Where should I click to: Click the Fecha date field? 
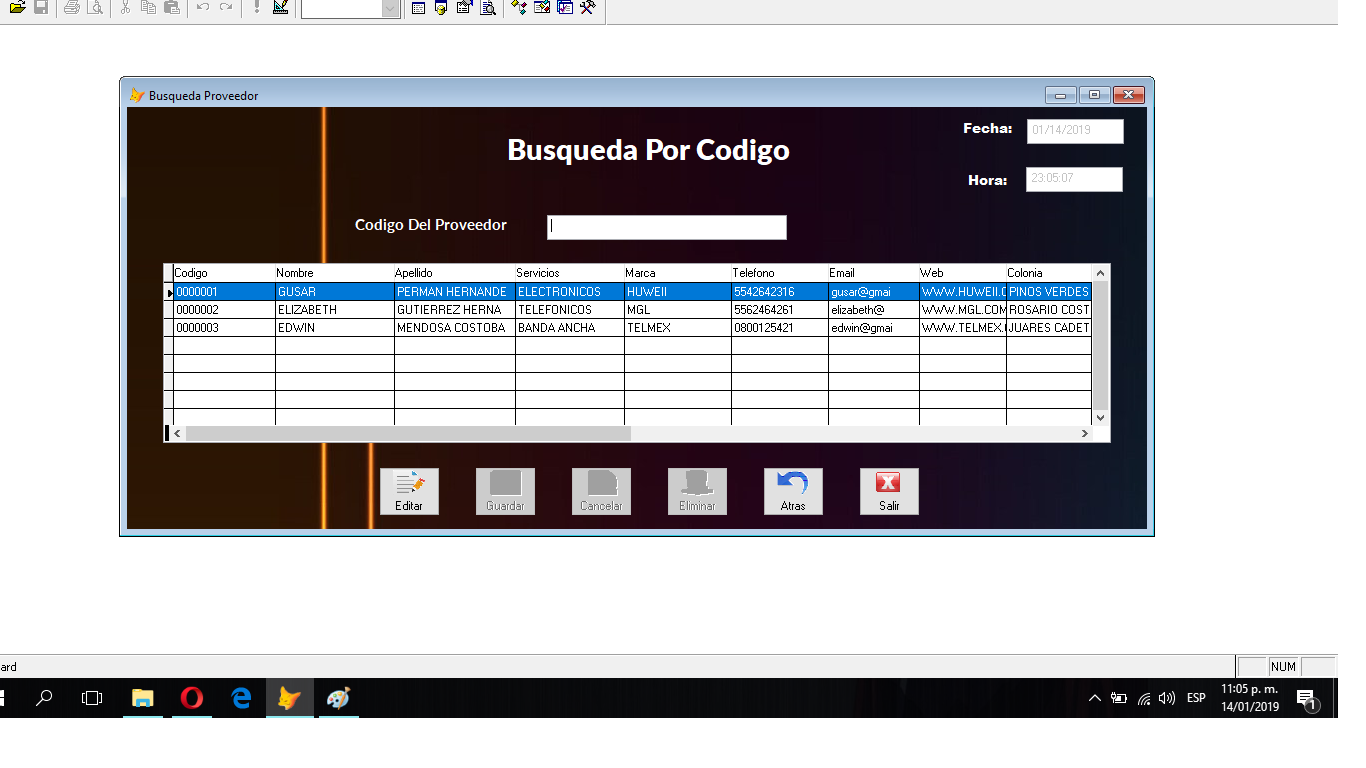click(x=1075, y=131)
